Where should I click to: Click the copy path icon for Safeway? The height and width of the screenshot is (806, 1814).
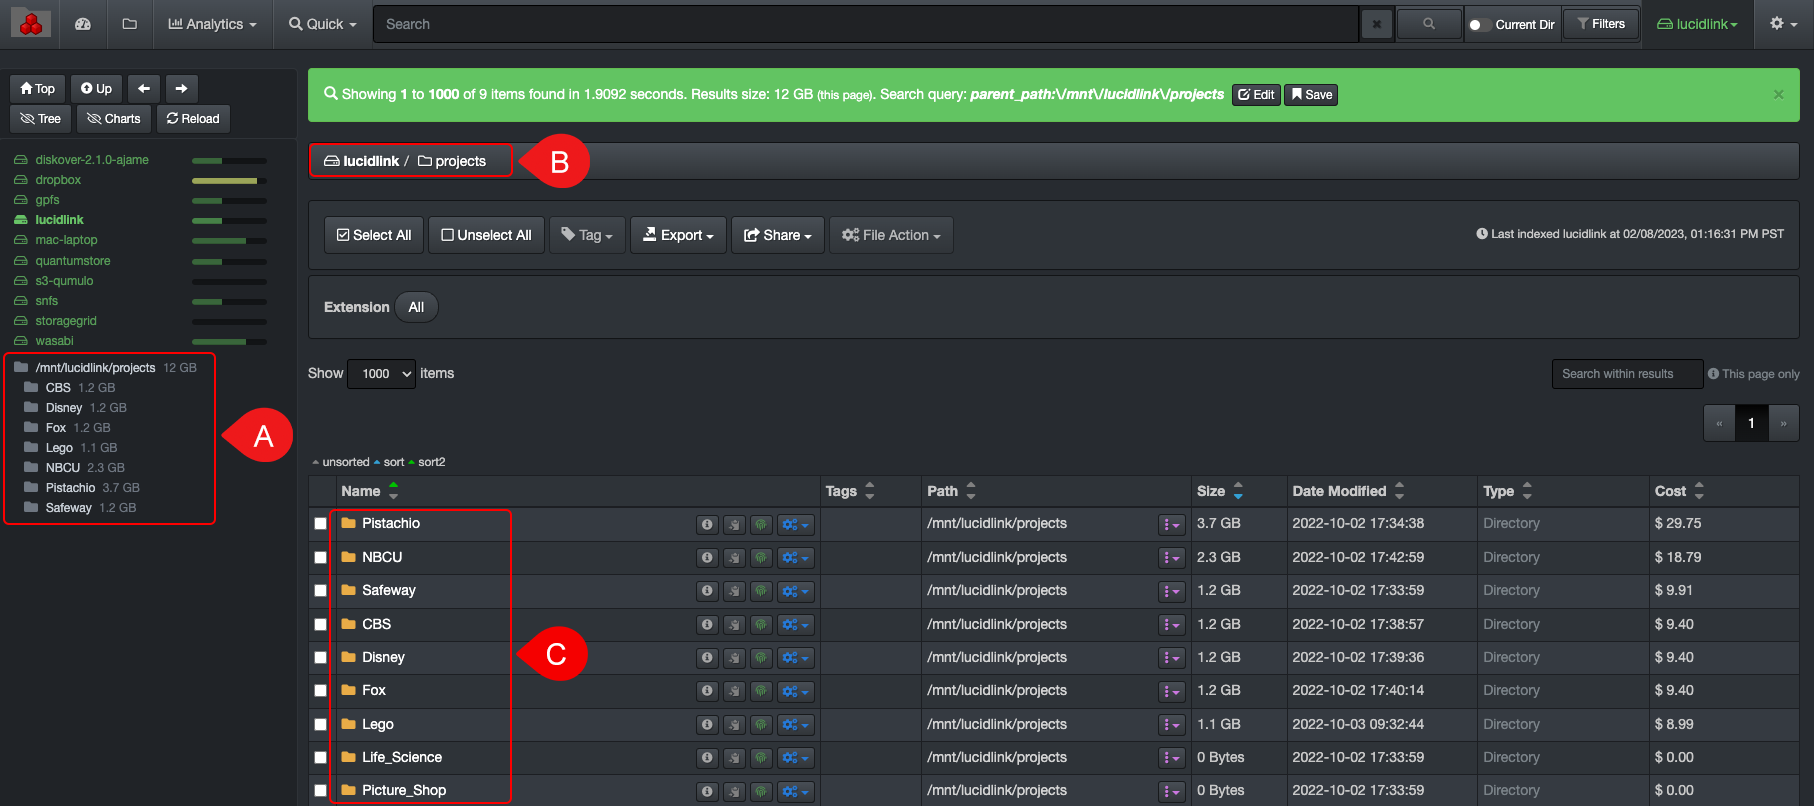734,591
